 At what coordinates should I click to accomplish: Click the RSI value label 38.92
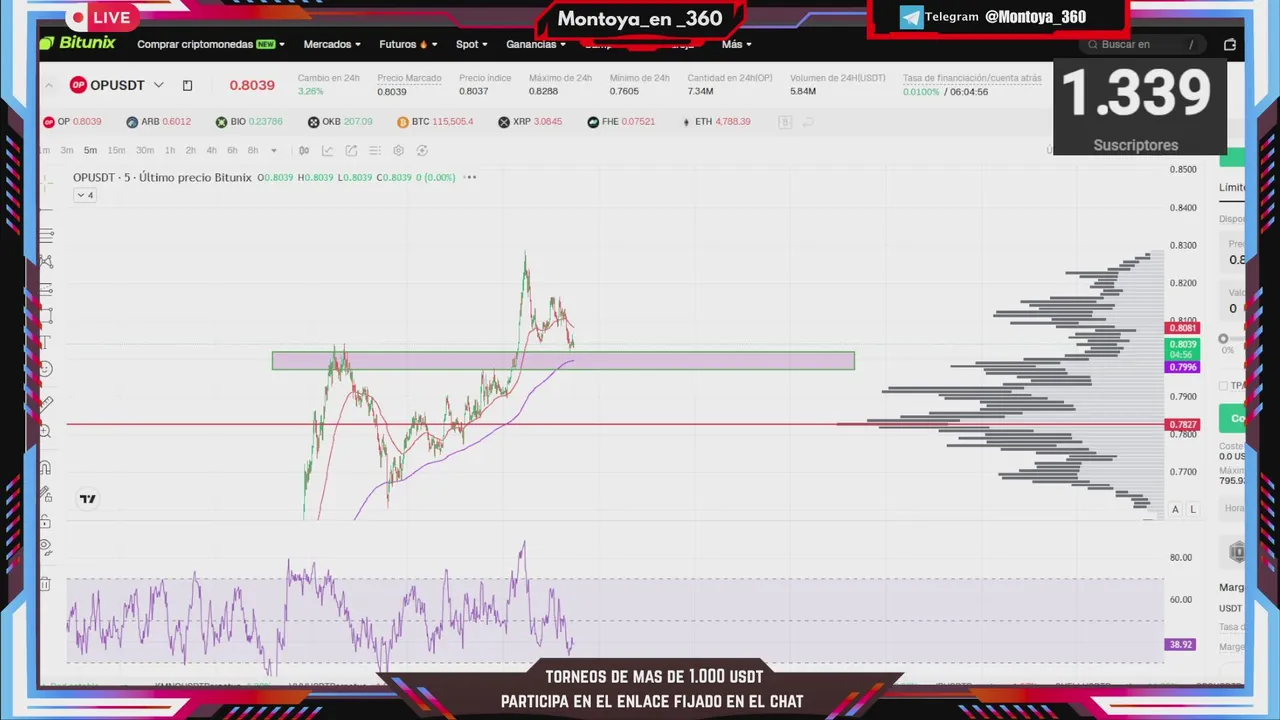tap(1181, 645)
